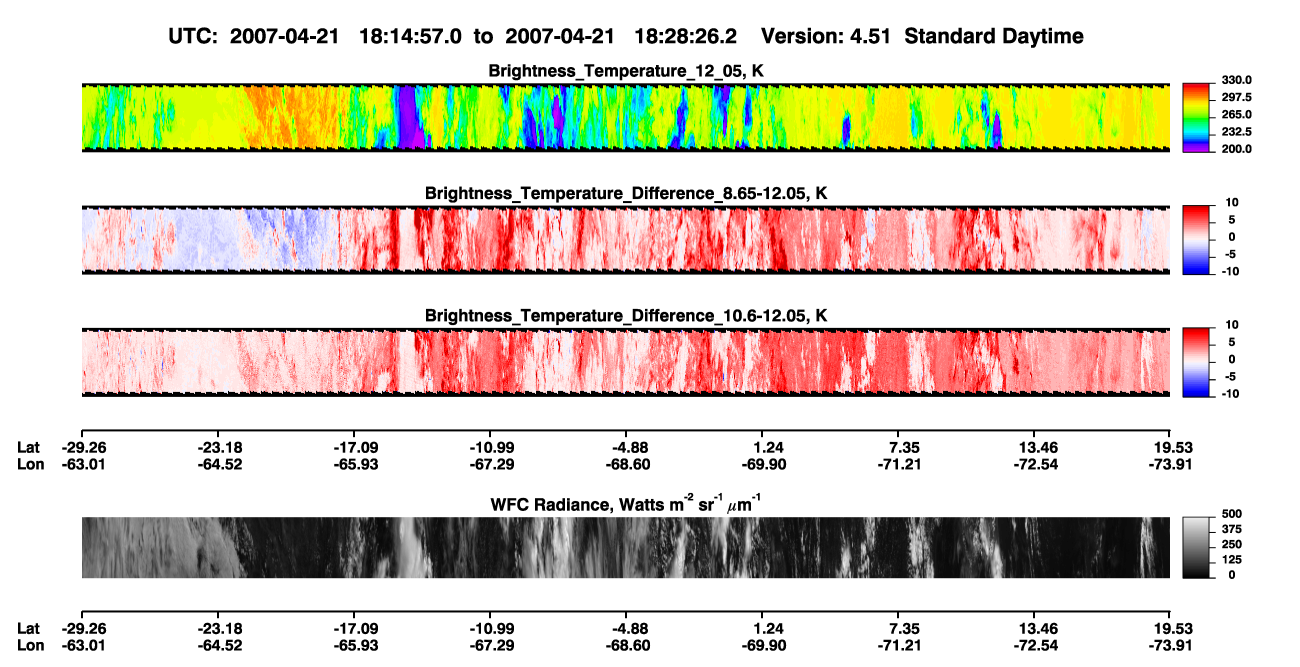Screen dimensions: 1300x667
Task: Click the 8.65-12.05 difference image strip
Action: point(625,239)
